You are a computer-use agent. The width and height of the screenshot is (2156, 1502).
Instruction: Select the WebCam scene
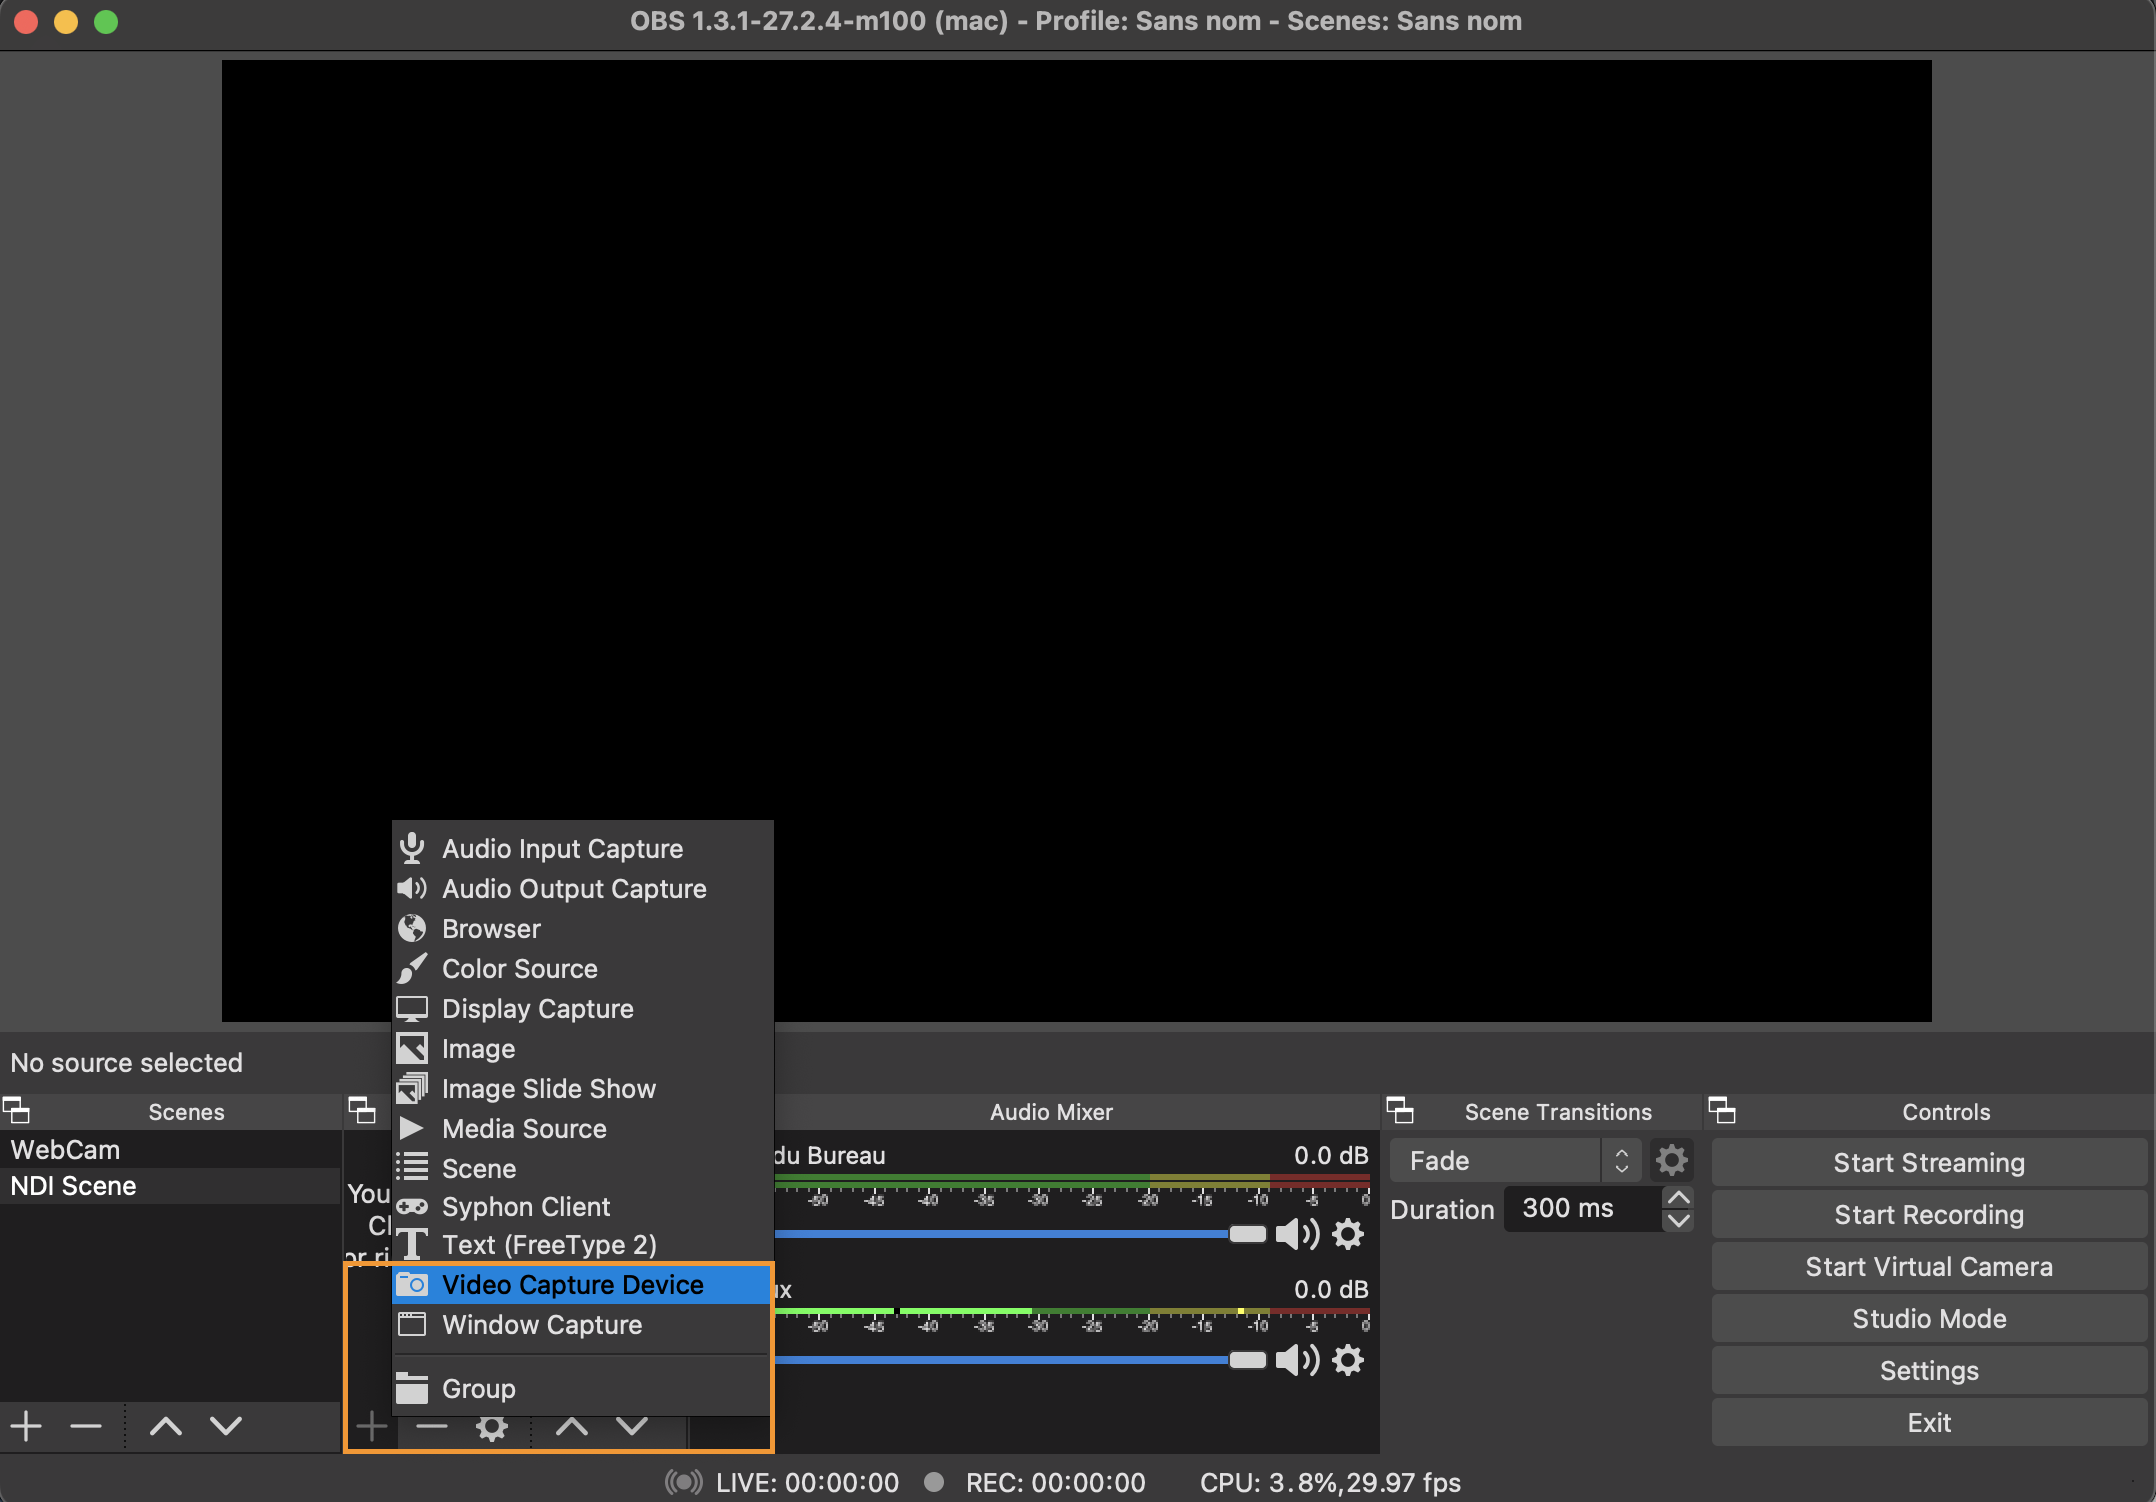[66, 1150]
